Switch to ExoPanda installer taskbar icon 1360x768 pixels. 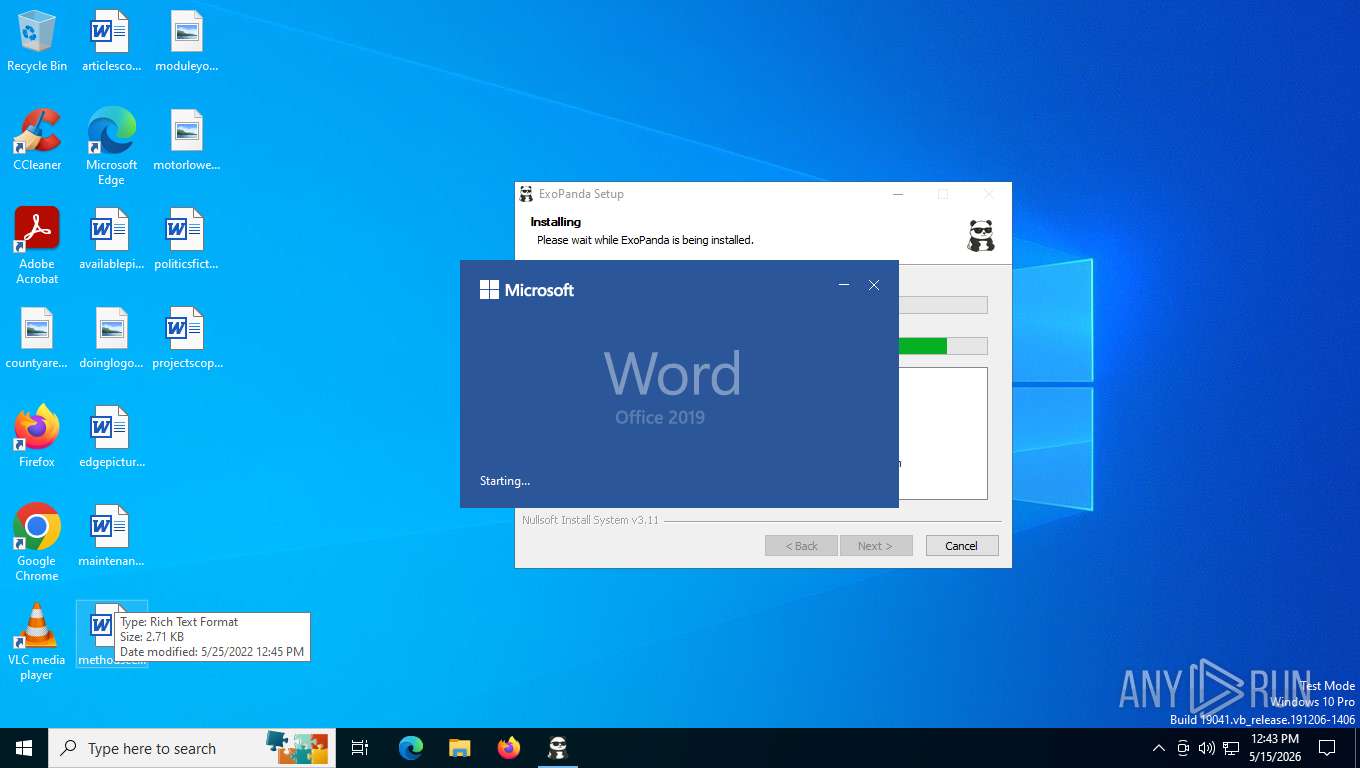(x=558, y=748)
